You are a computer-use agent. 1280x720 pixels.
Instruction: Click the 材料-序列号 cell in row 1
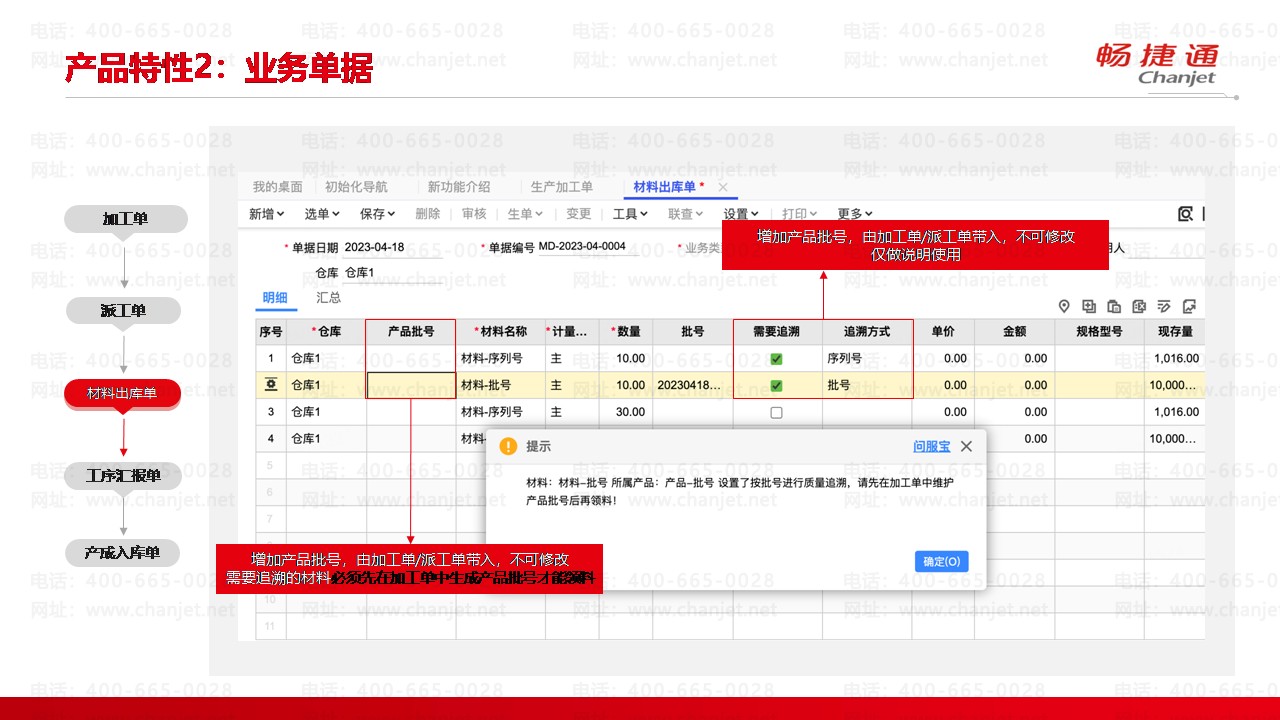(500, 358)
